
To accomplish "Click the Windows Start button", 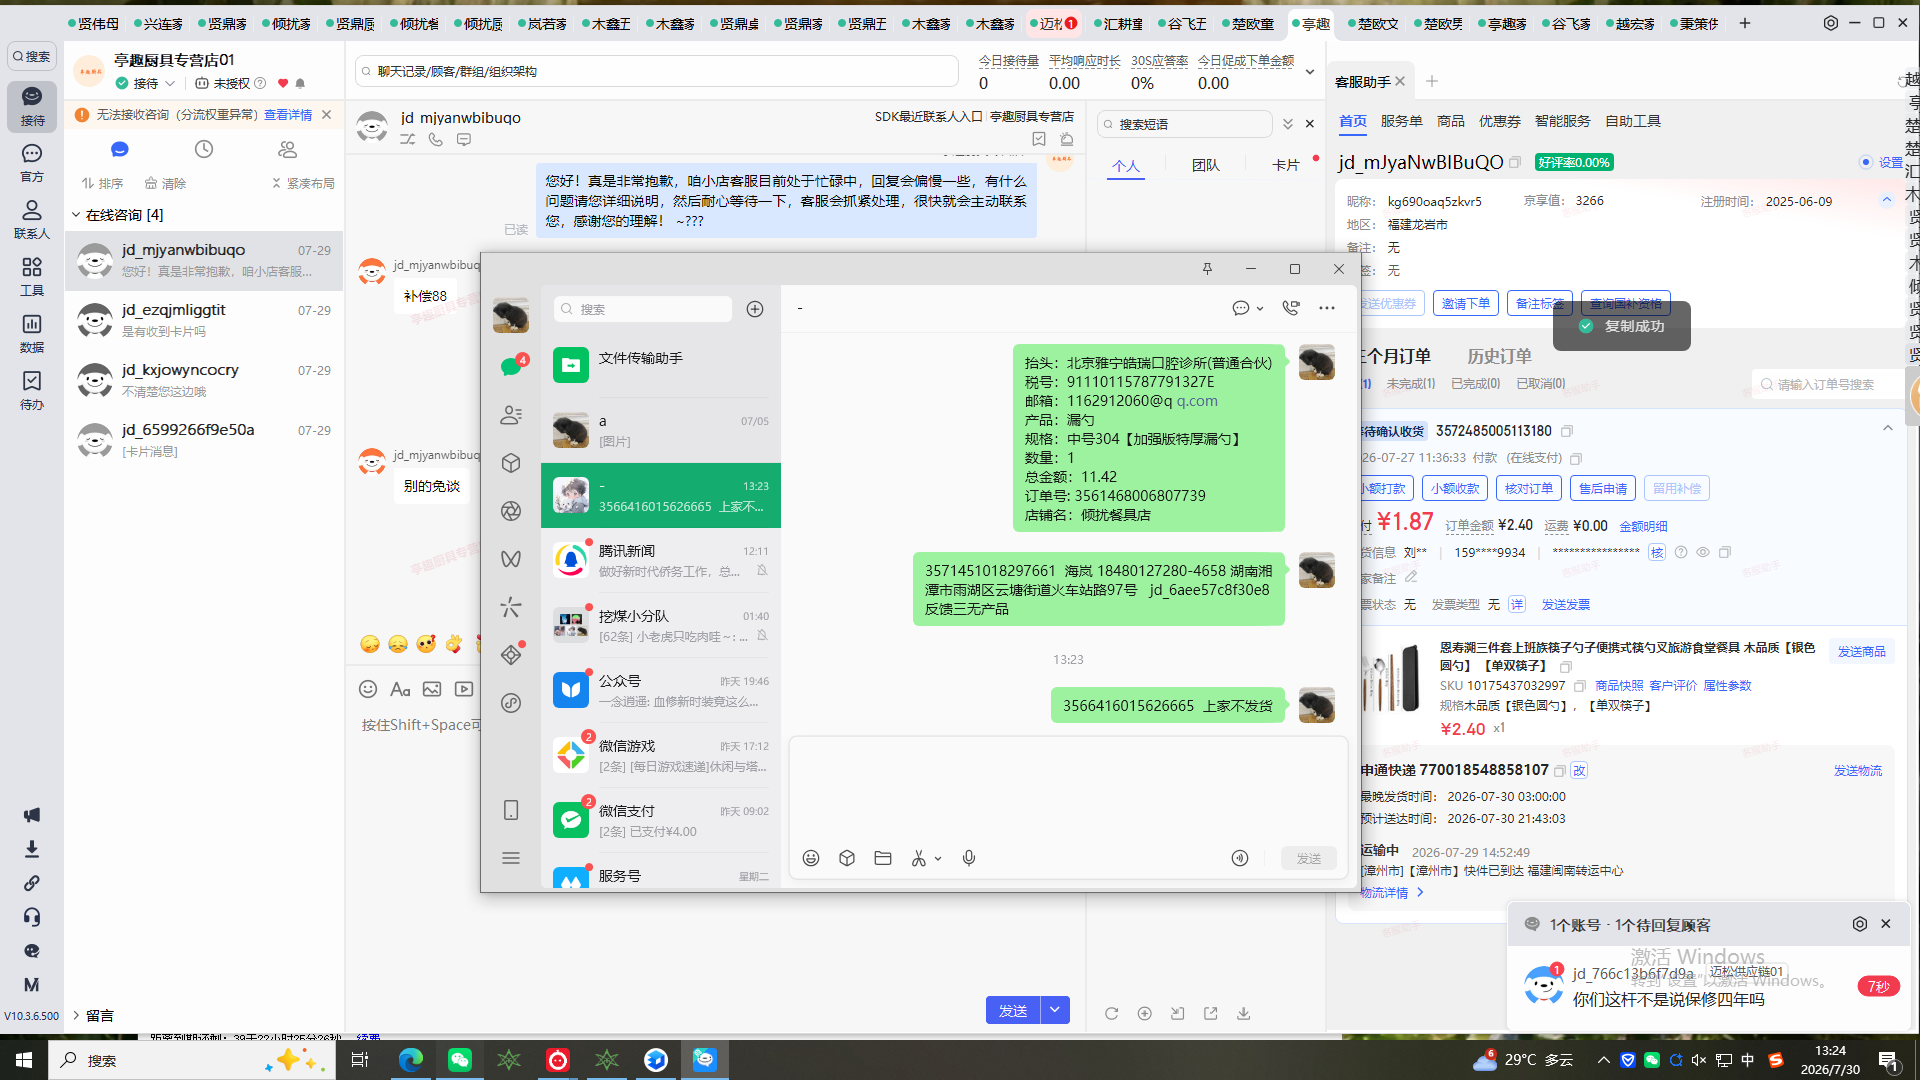I will [24, 1060].
